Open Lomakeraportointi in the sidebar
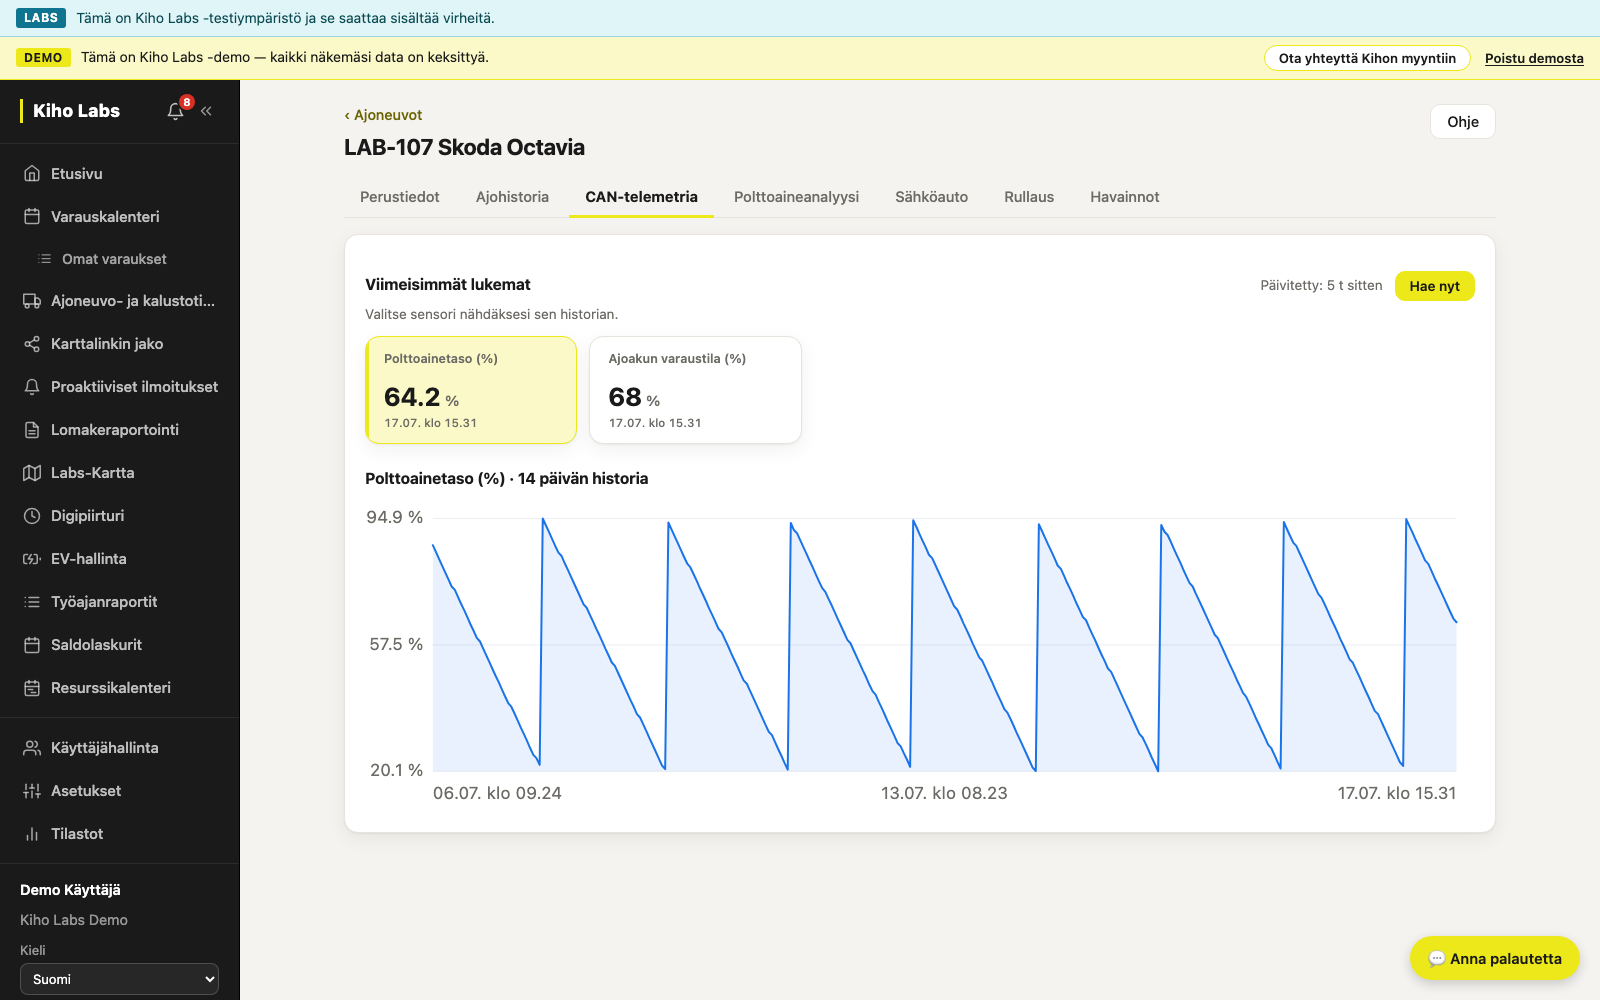The image size is (1600, 1000). pos(120,430)
